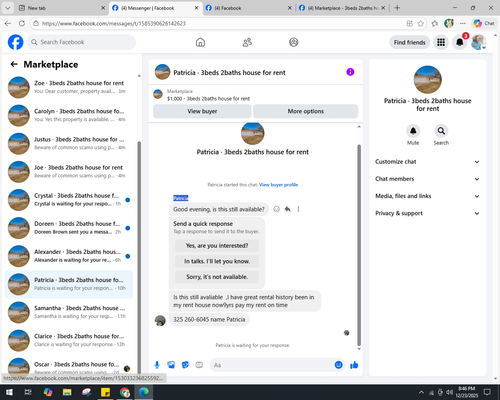Open the Clarice conversation in chat list
500x400 pixels.
pos(69,340)
